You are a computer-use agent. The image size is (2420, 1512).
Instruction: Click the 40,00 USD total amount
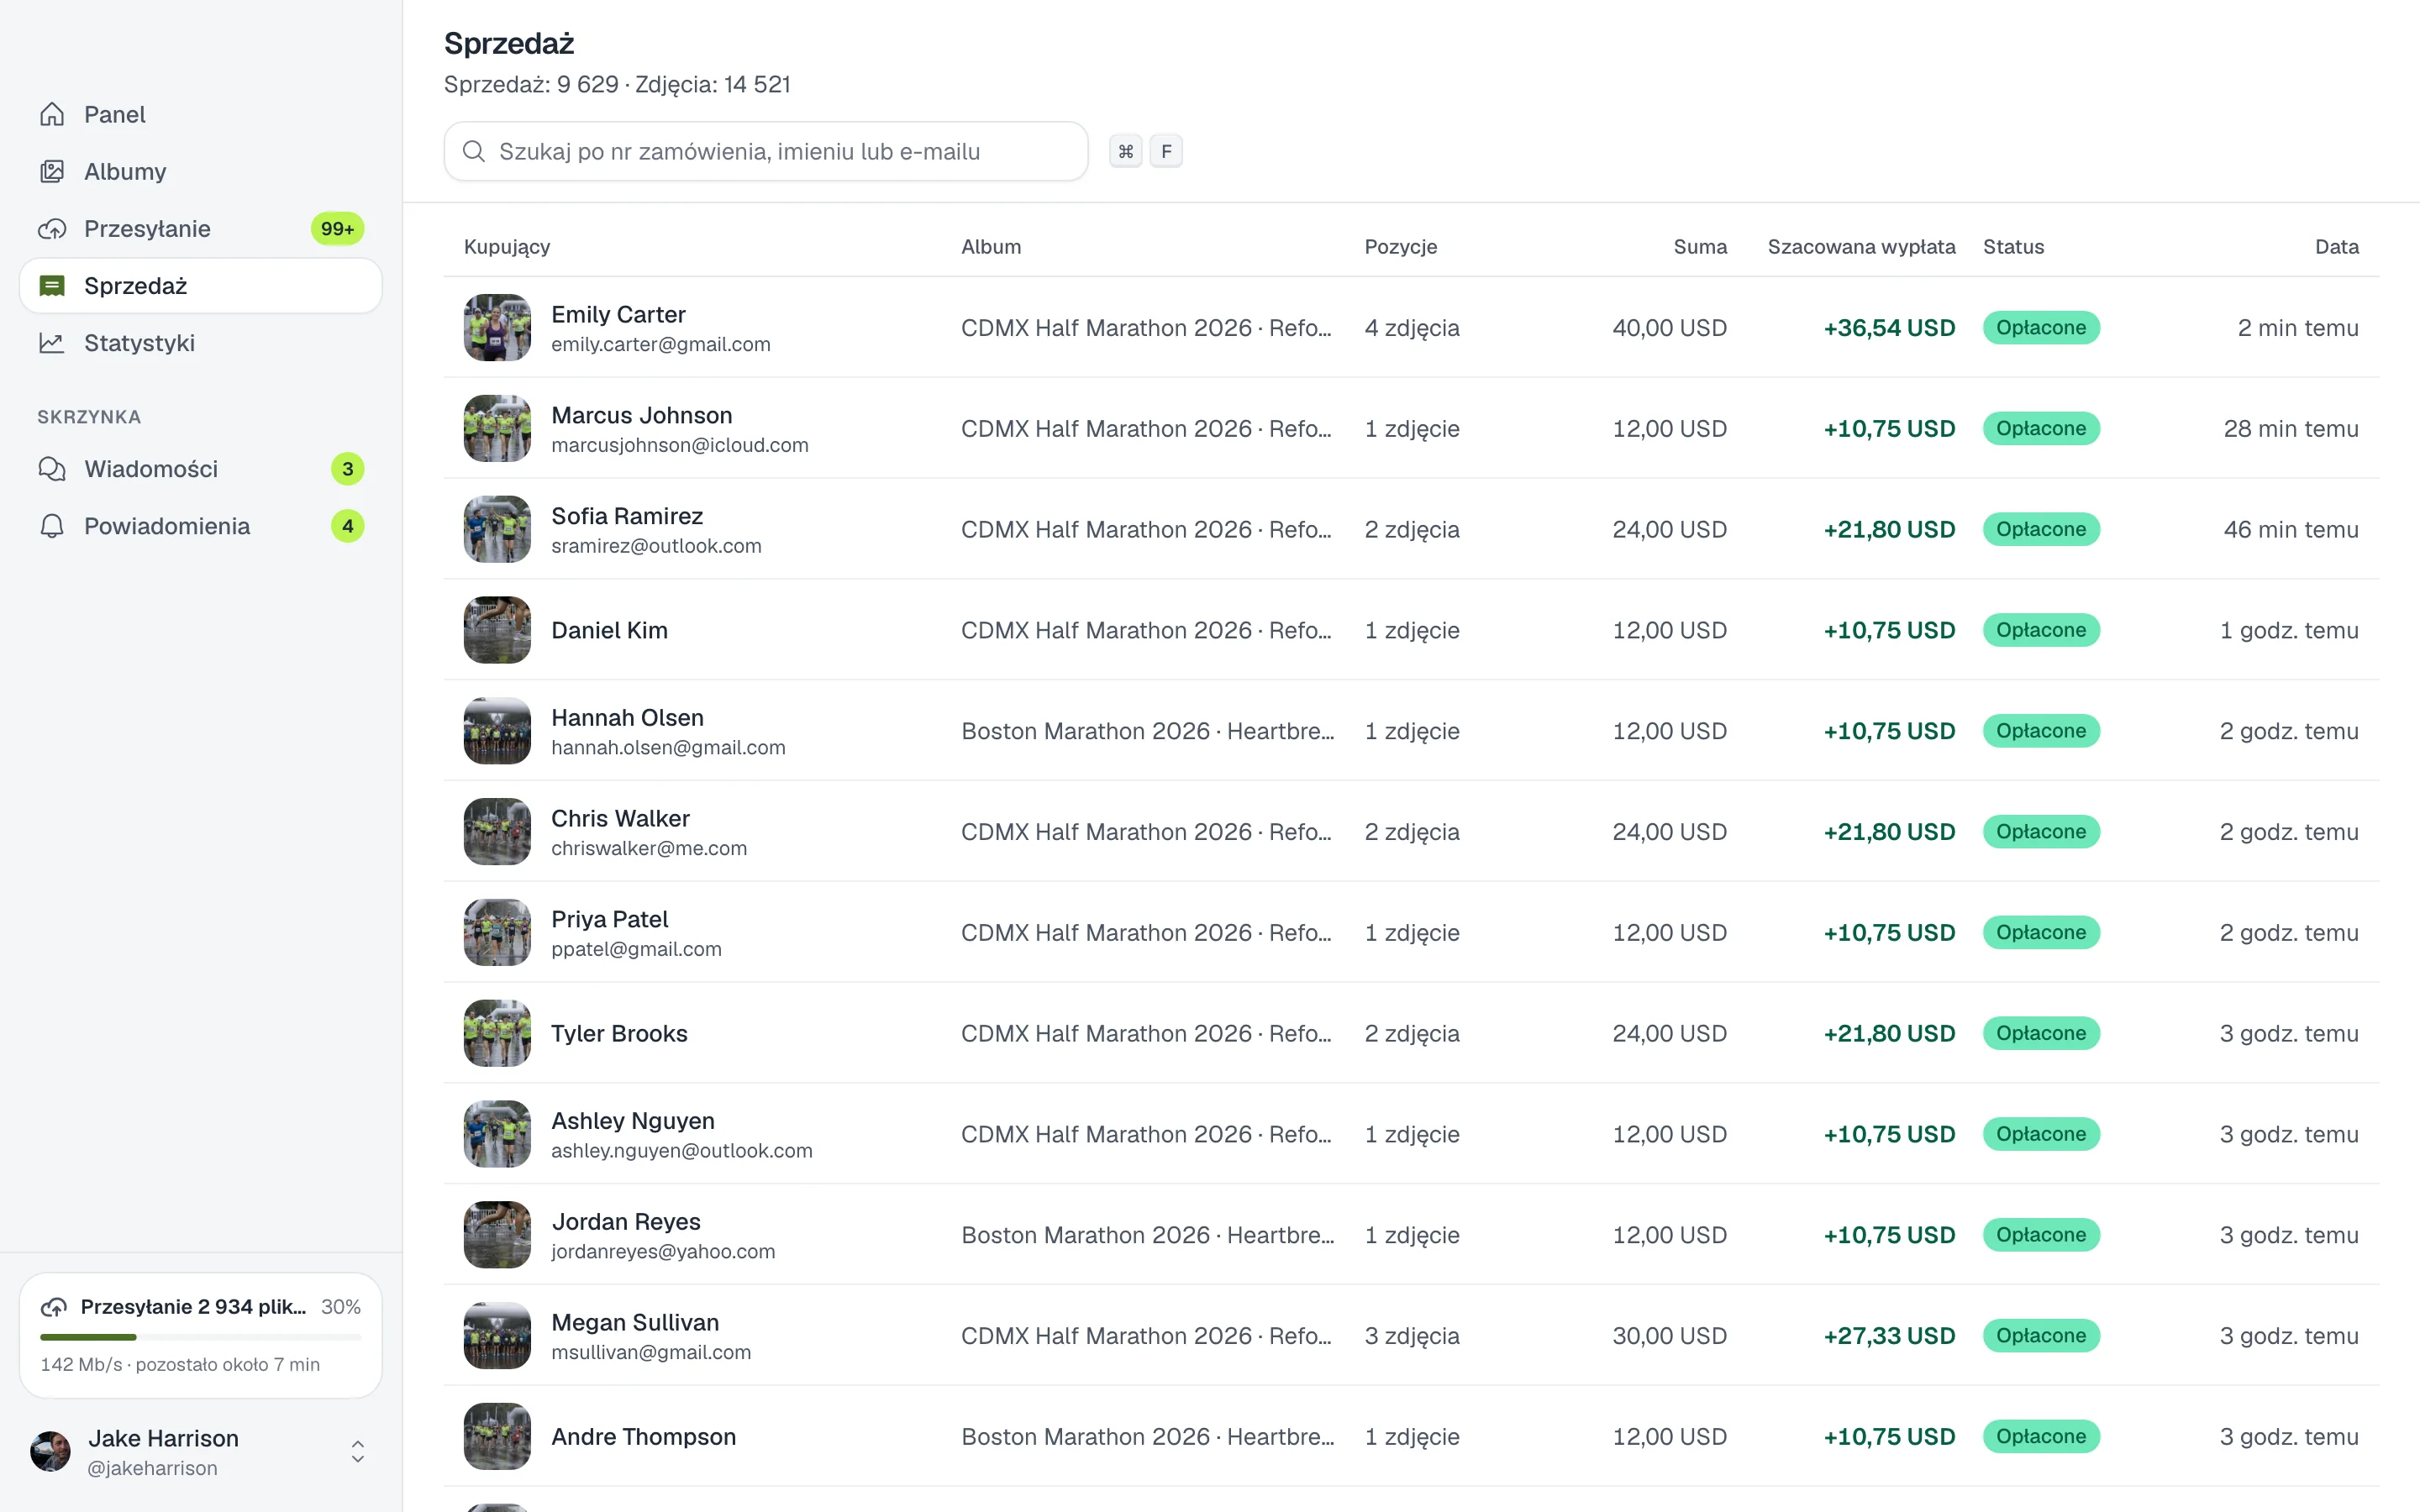click(x=1669, y=328)
